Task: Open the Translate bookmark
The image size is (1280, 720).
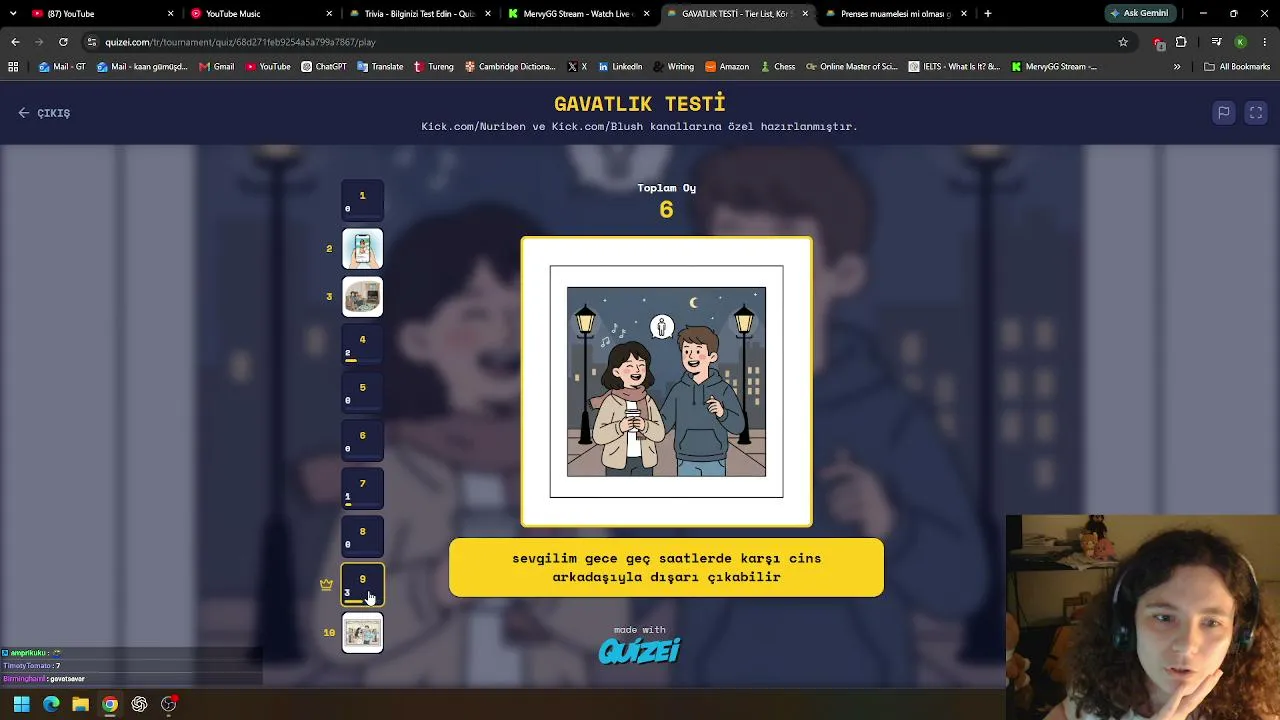Action: 380,67
